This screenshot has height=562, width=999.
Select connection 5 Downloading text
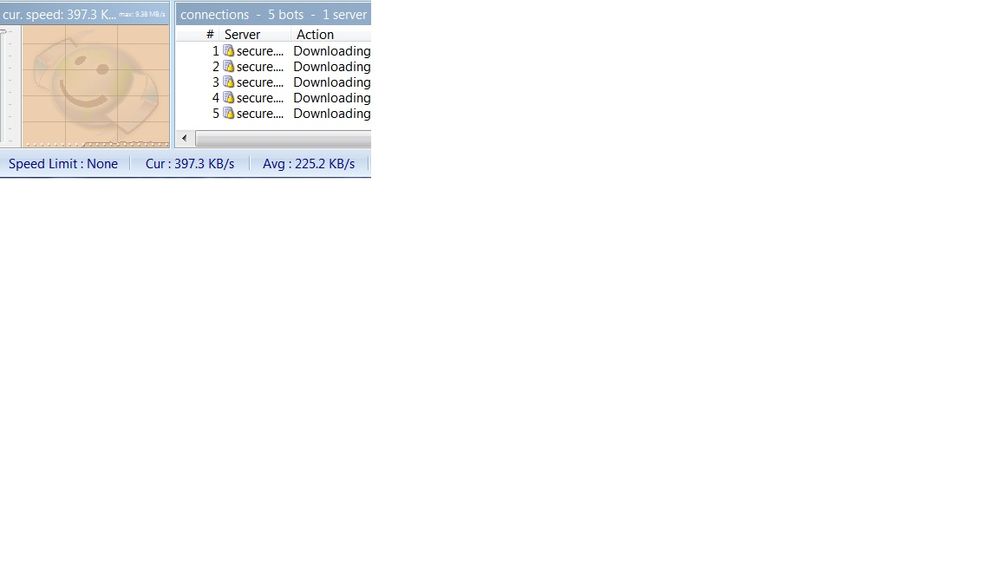pyautogui.click(x=332, y=113)
